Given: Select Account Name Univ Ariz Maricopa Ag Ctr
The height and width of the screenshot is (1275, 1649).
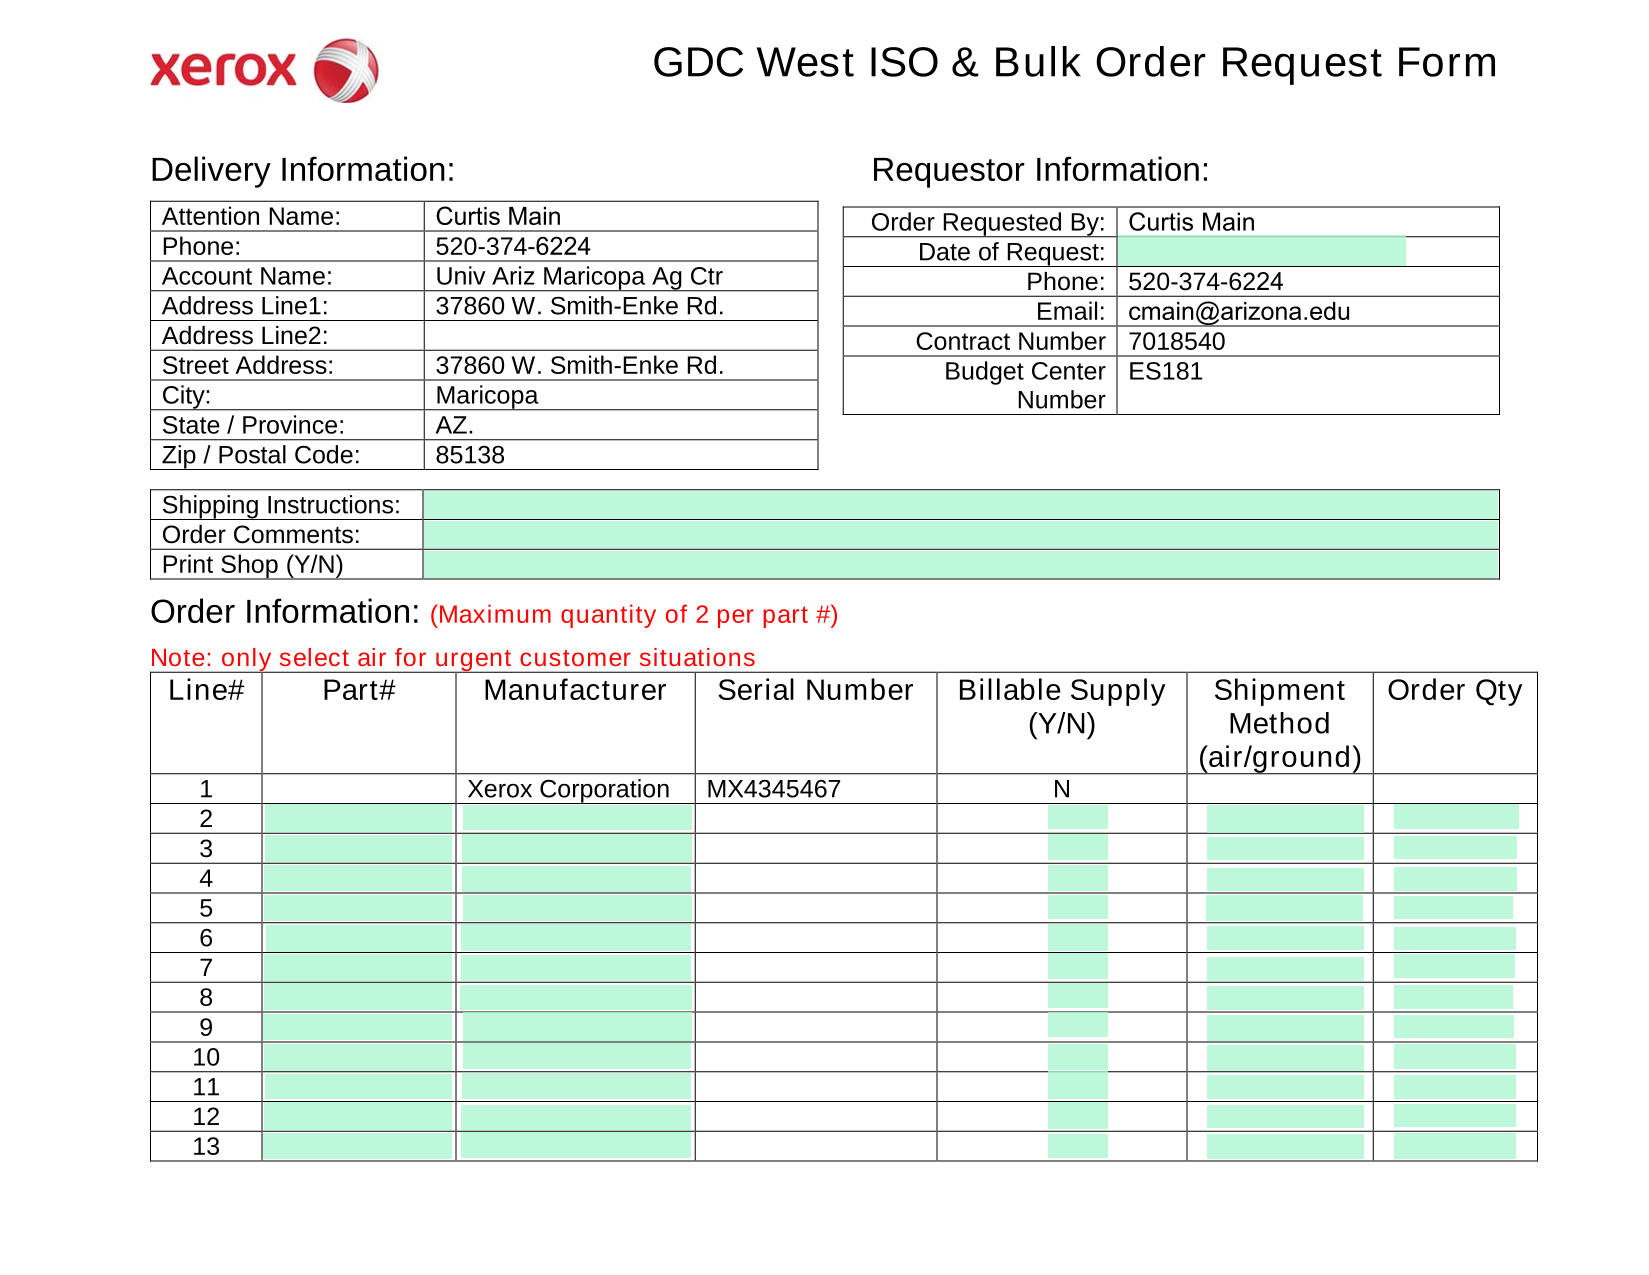Looking at the screenshot, I should [579, 276].
